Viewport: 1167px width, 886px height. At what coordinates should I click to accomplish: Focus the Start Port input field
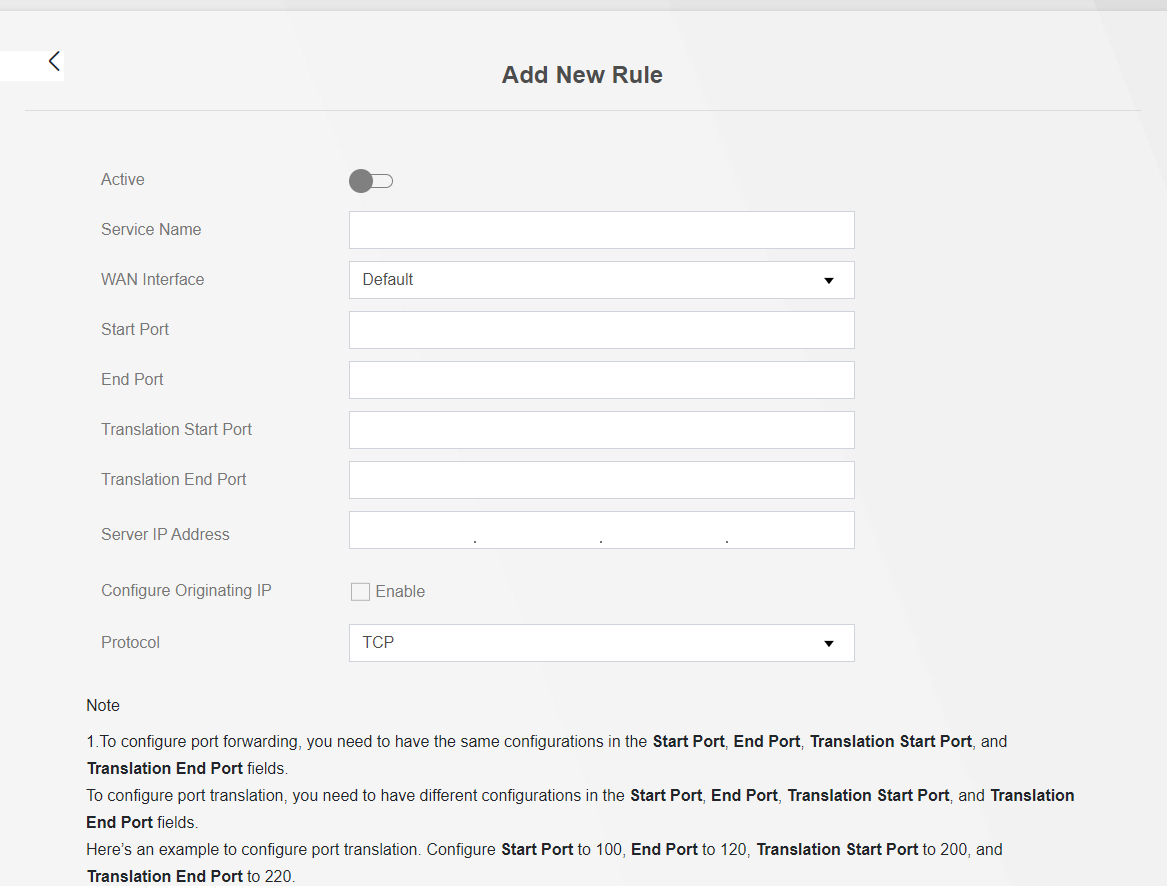pos(601,330)
